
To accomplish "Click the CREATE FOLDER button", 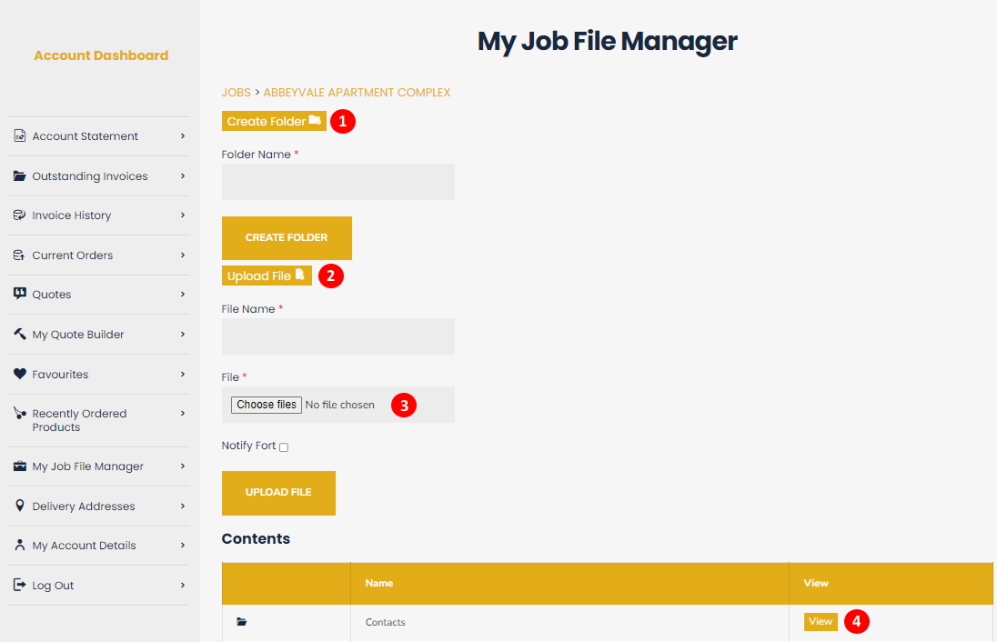I will tap(286, 238).
